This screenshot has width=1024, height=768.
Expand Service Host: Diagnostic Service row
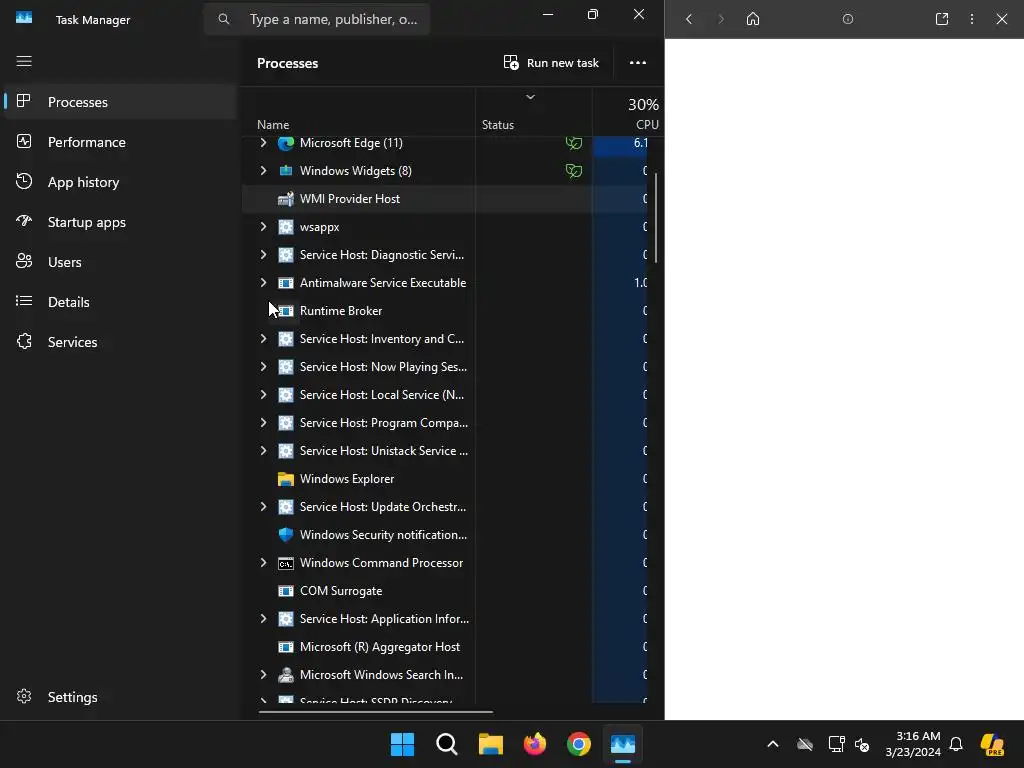[x=263, y=255]
